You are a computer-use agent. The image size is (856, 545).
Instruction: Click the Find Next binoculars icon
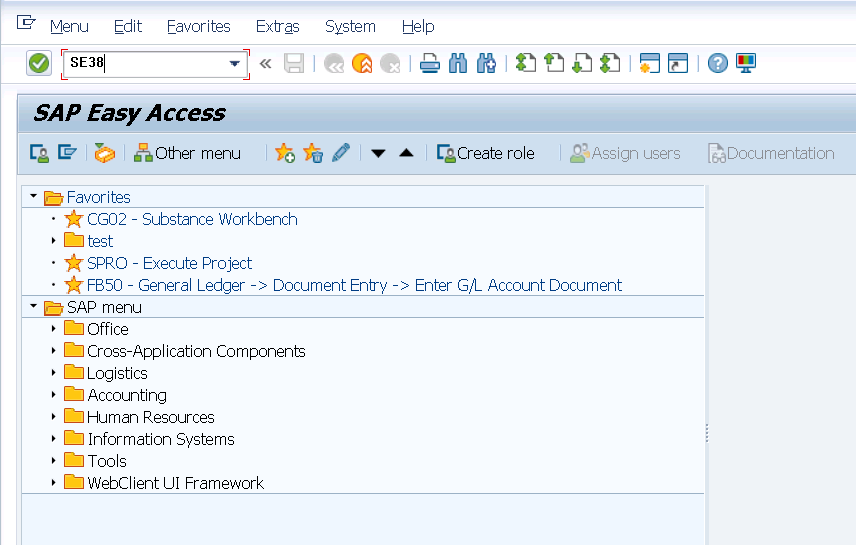(x=486, y=63)
